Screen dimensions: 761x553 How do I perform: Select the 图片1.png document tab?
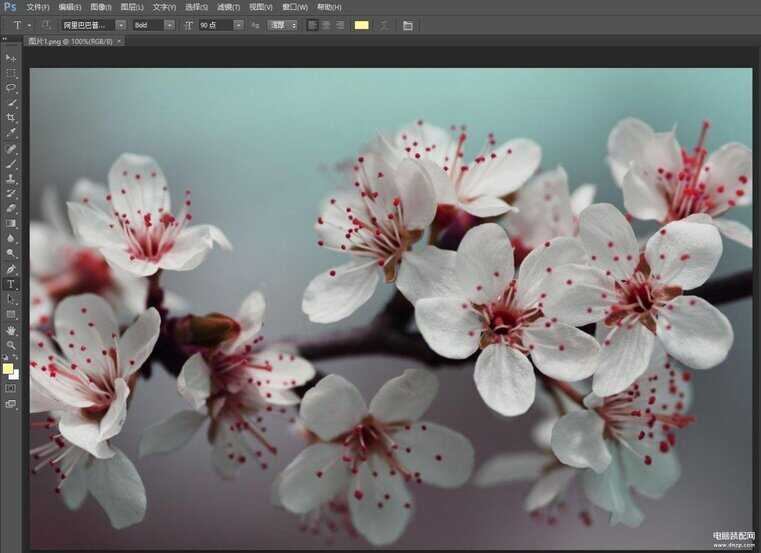[68, 41]
